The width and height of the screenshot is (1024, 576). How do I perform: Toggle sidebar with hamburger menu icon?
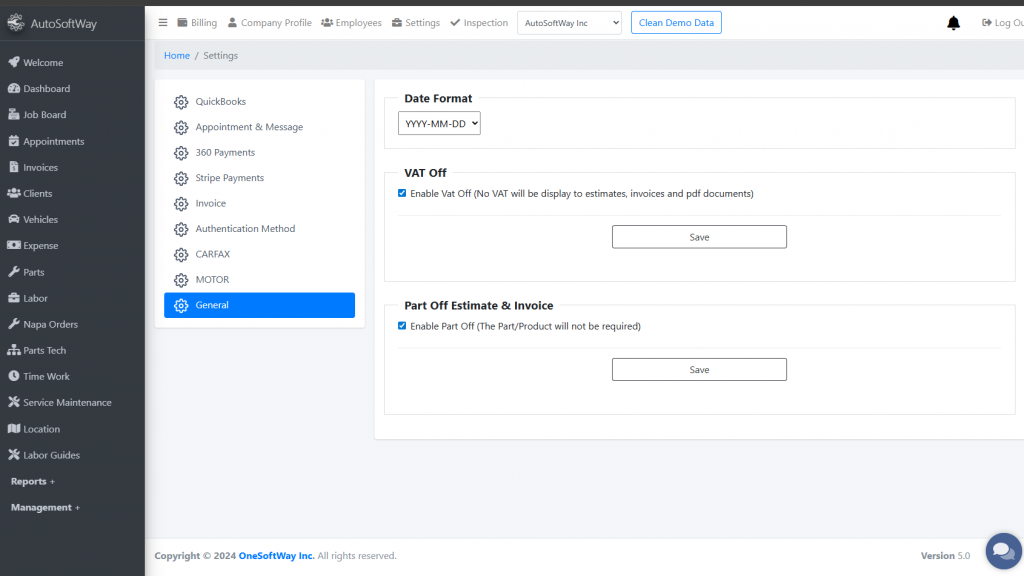tap(163, 22)
